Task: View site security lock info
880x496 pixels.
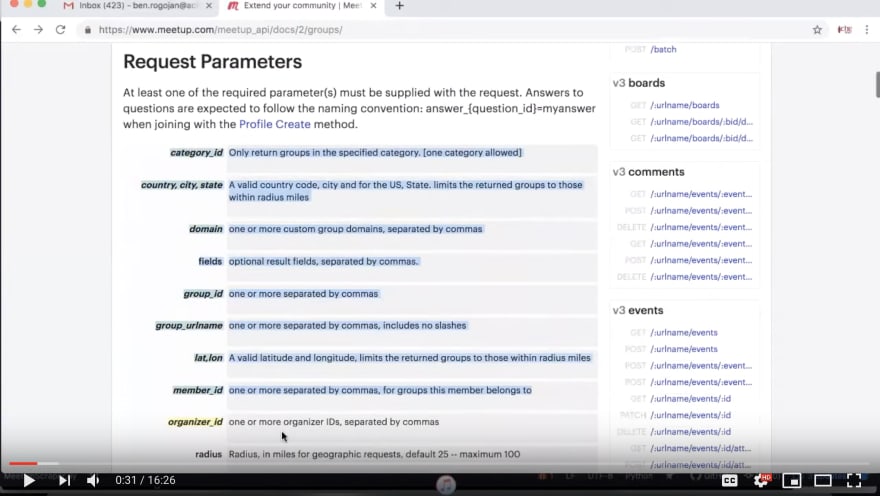Action: [x=88, y=30]
